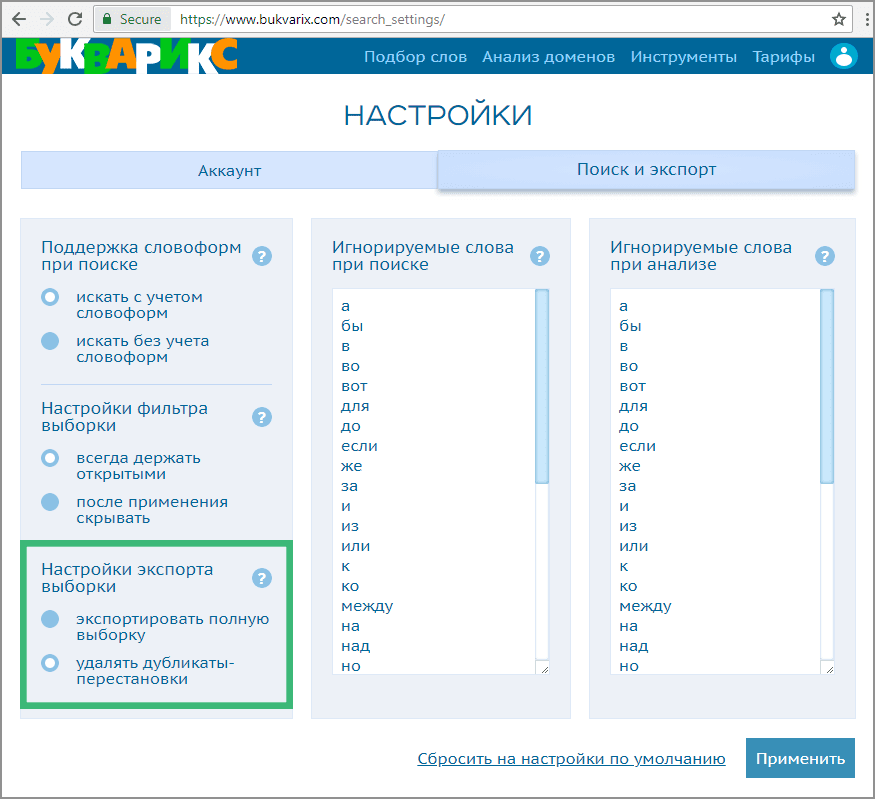
Task: Select после применения скрывать
Action: point(50,502)
